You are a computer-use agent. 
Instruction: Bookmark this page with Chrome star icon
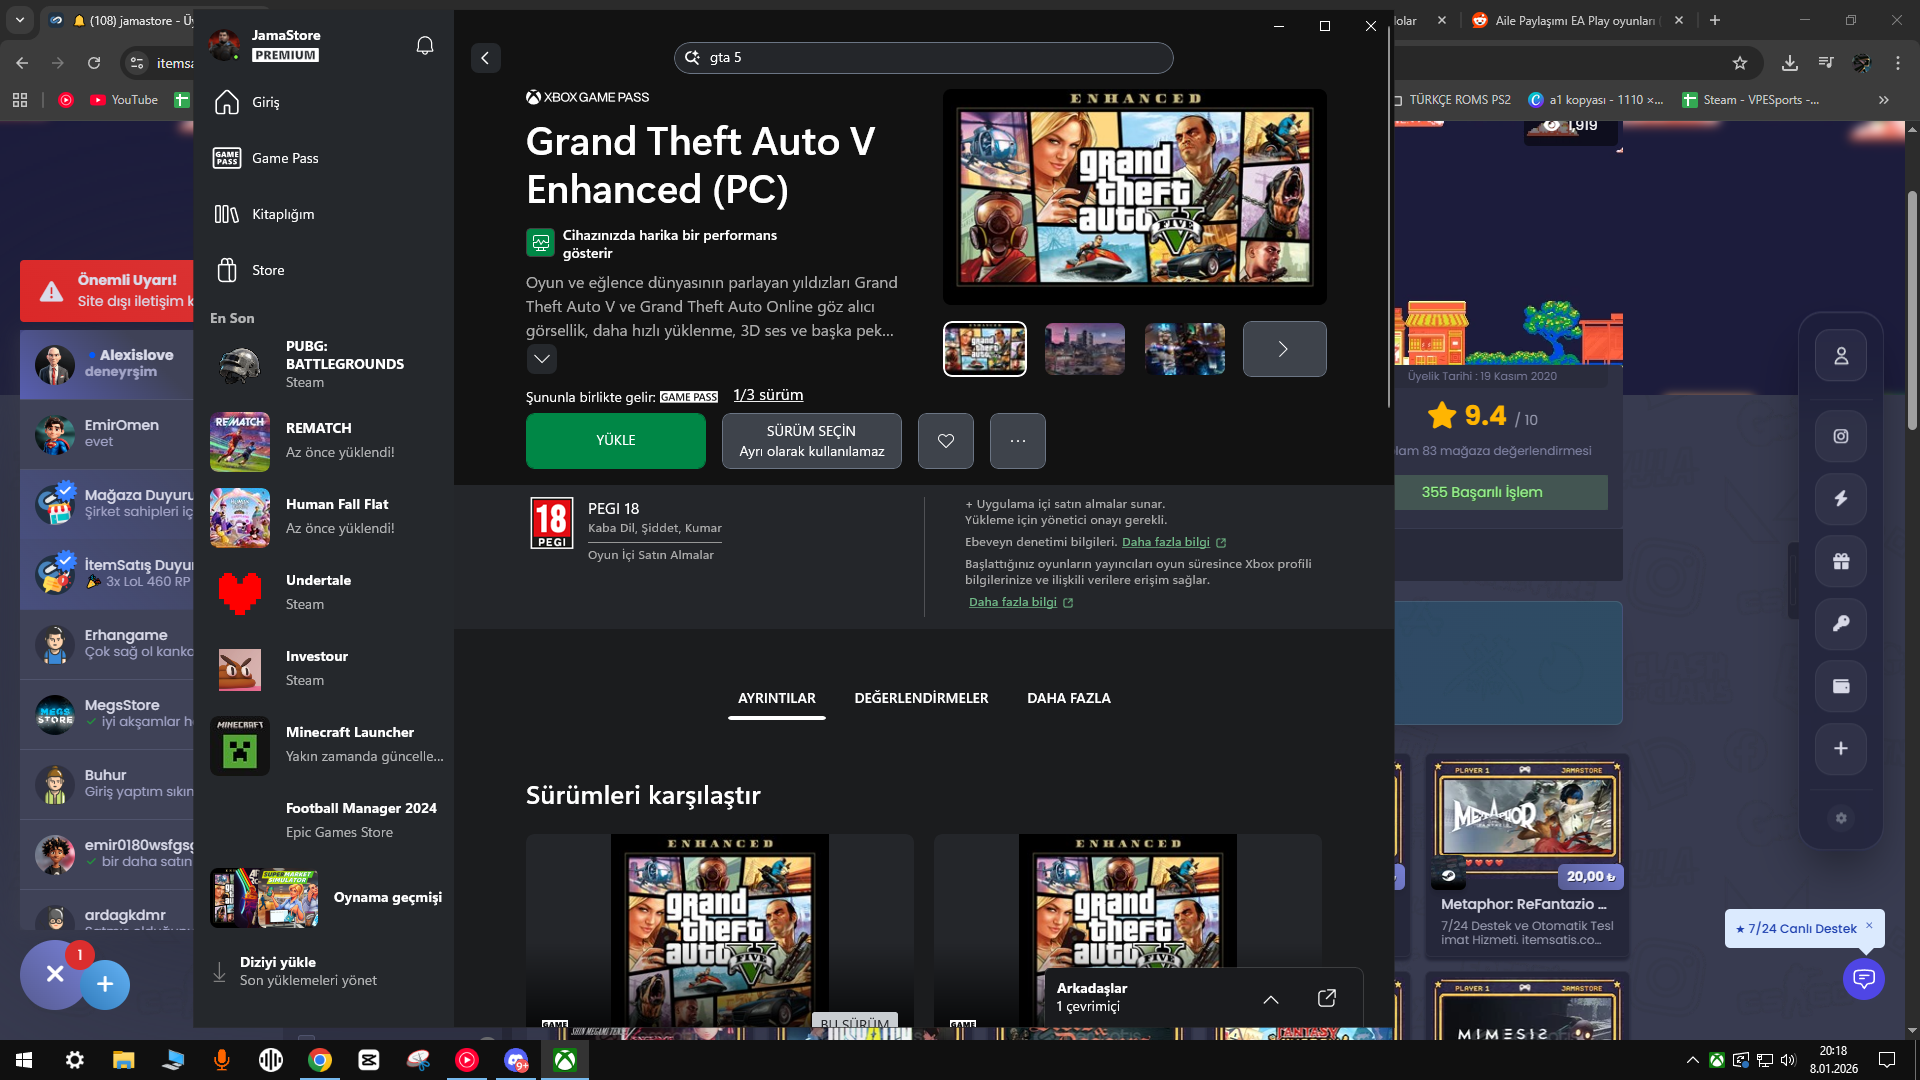[1740, 63]
